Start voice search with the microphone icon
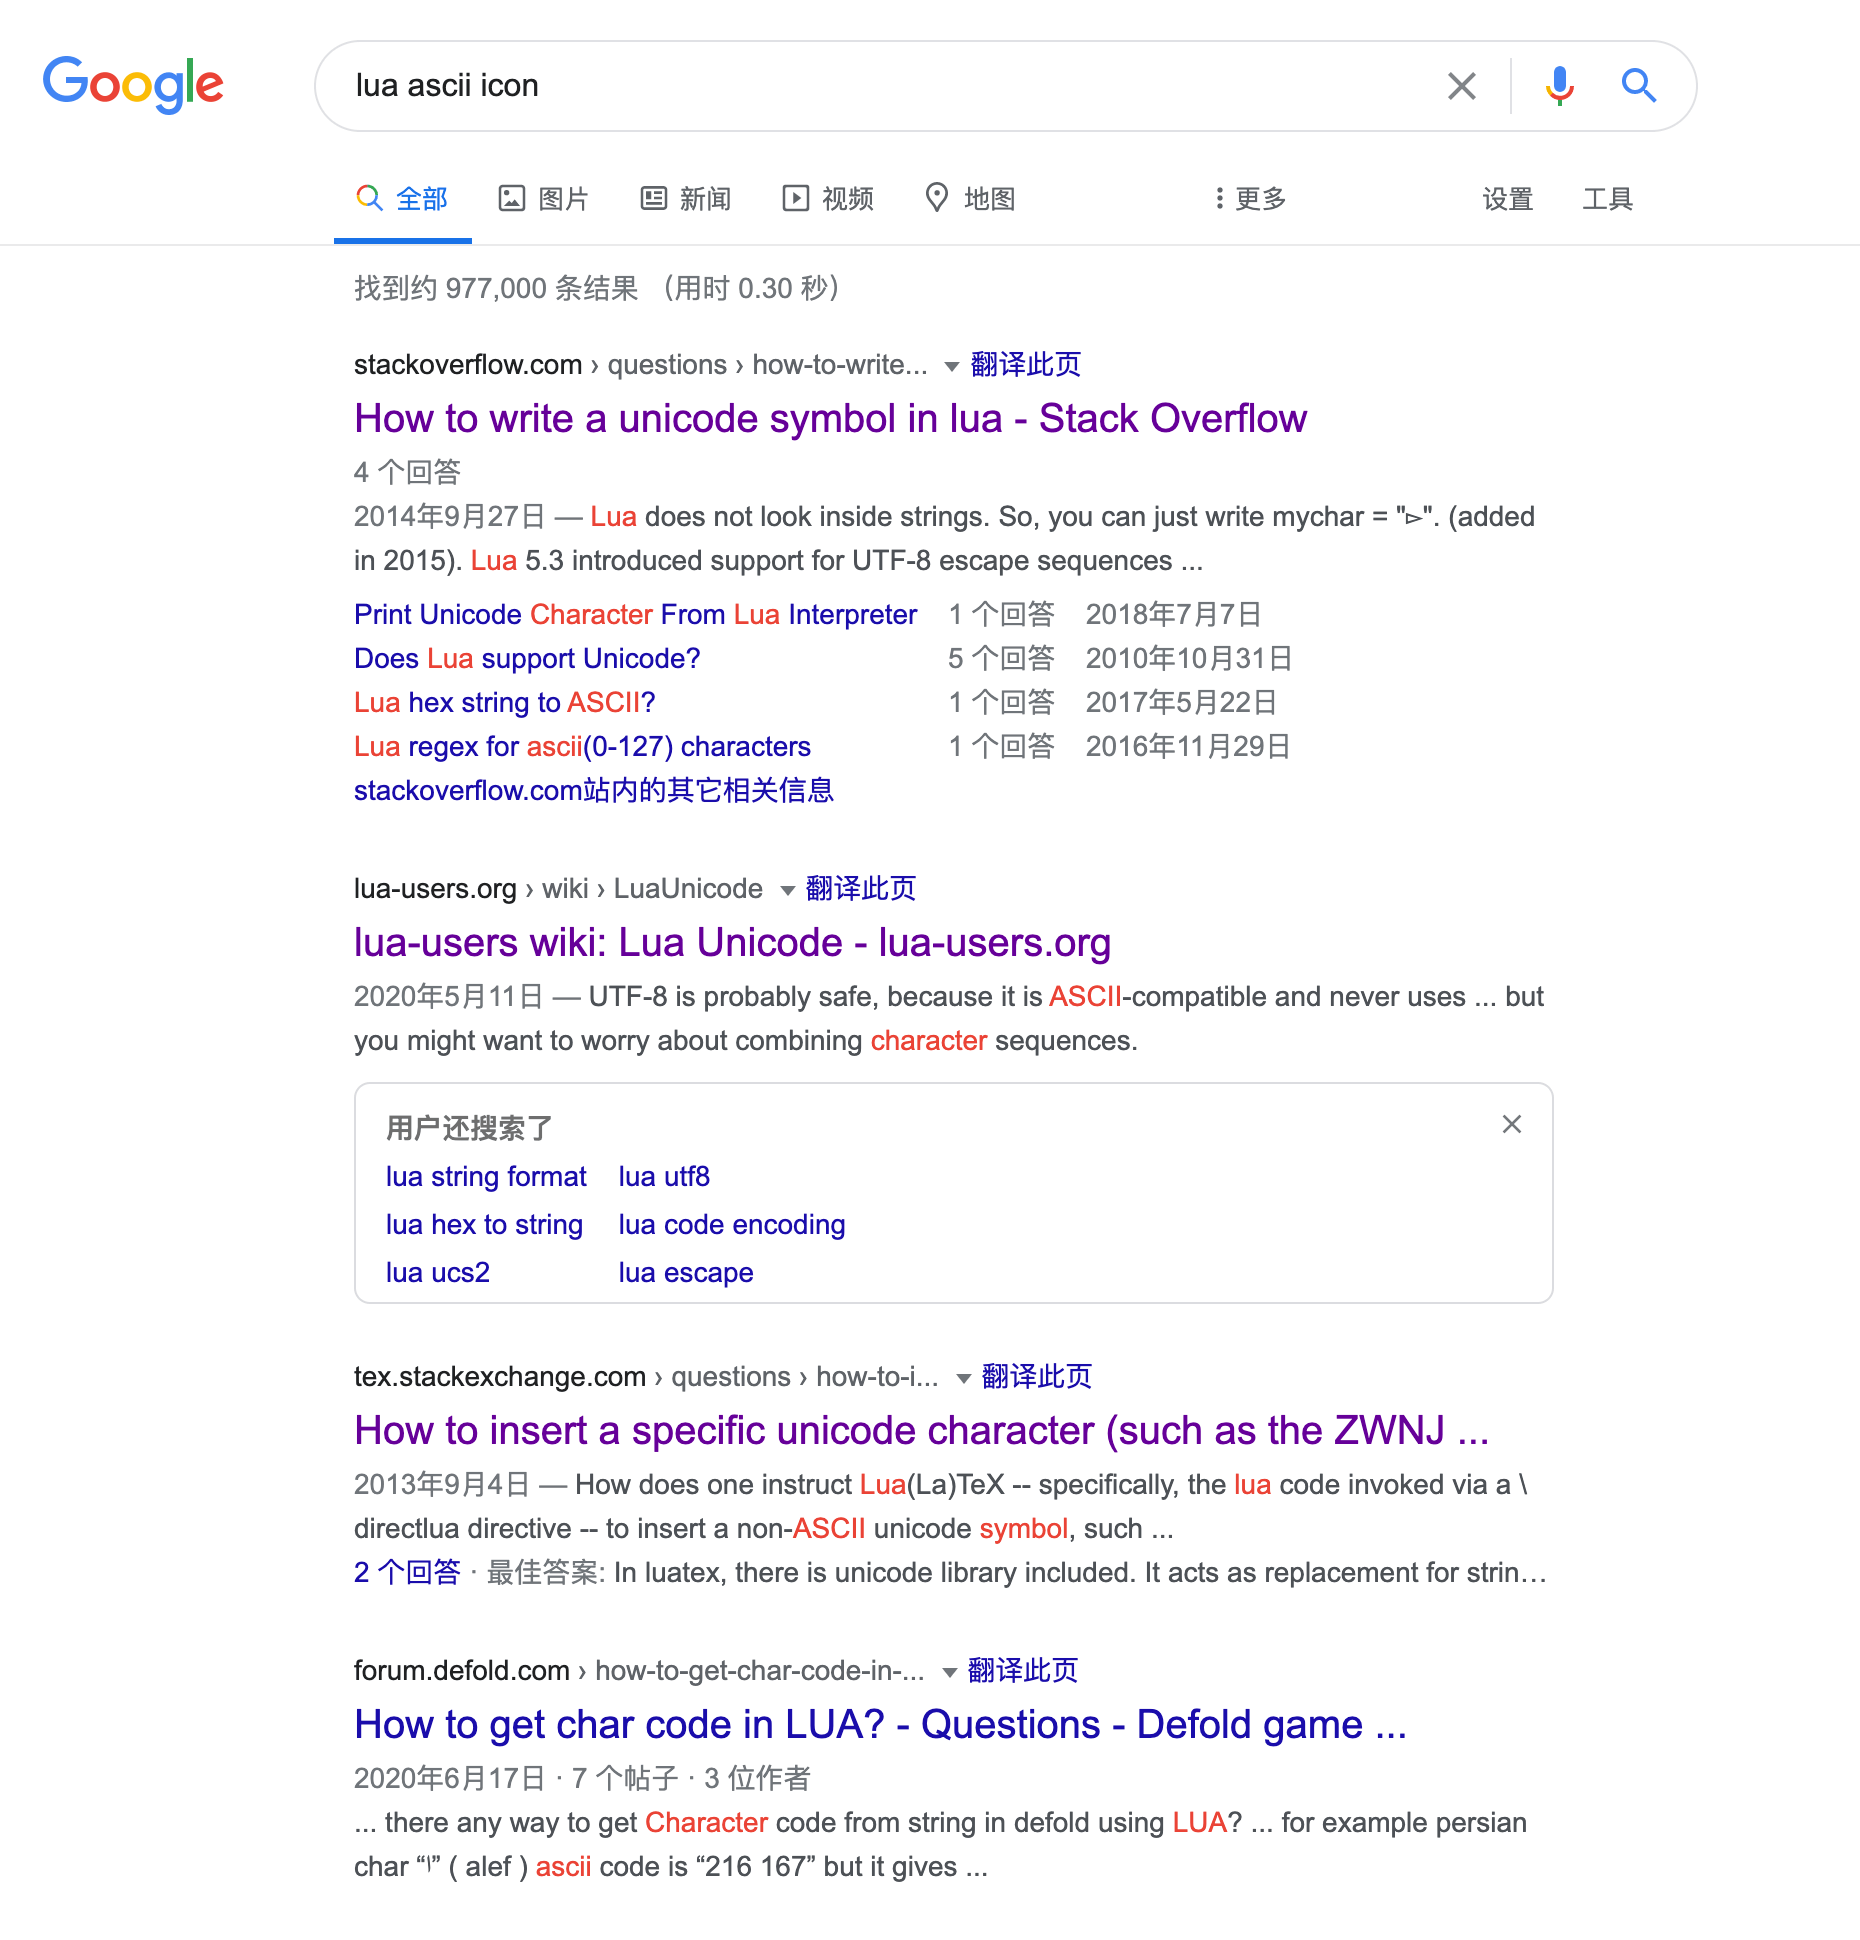The image size is (1860, 1940). point(1559,86)
